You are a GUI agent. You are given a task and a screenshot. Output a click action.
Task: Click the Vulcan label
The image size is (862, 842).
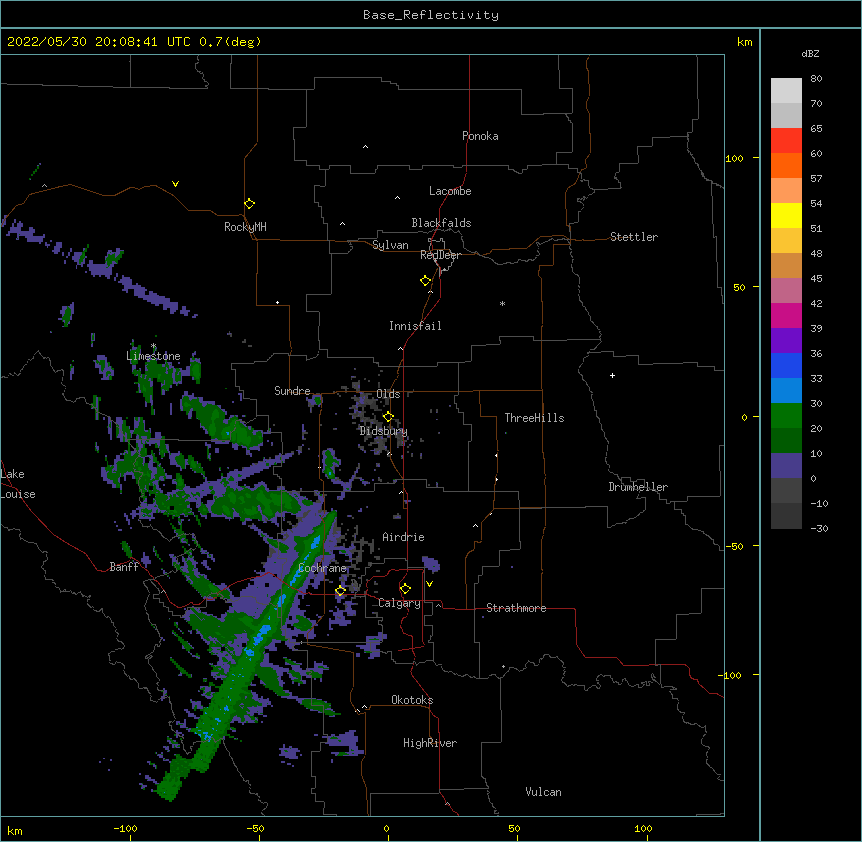coord(543,792)
